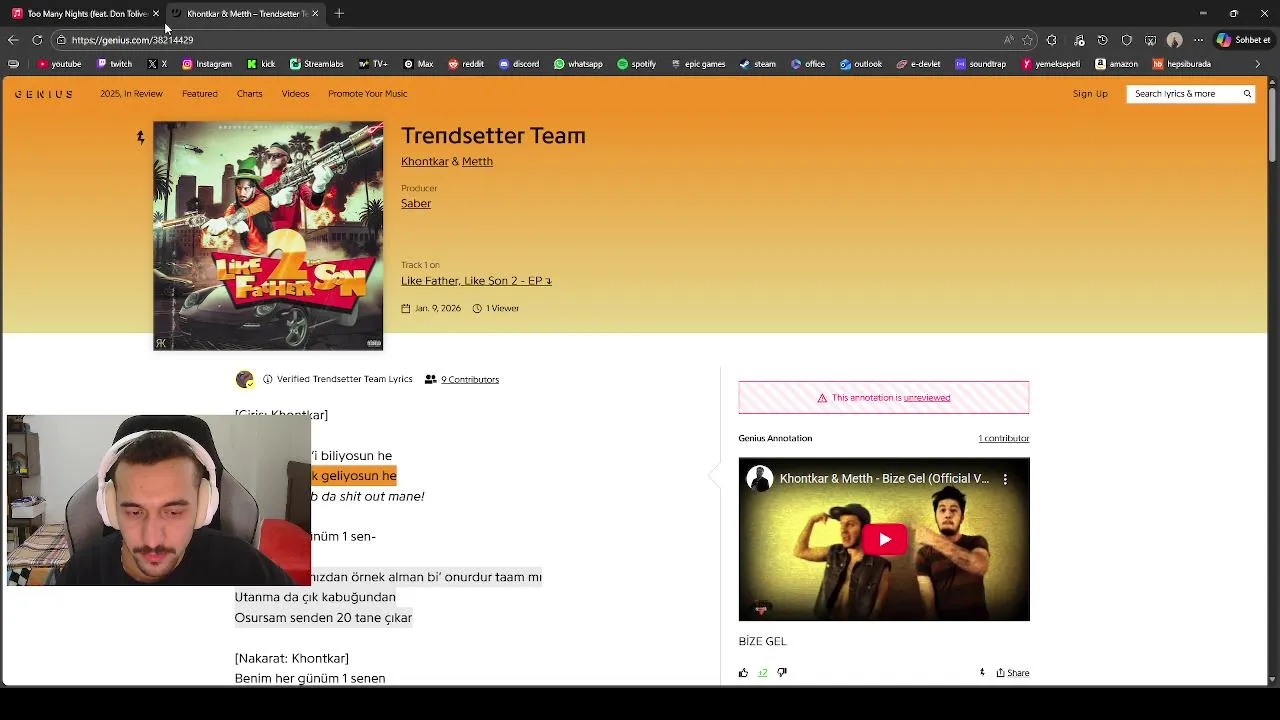Open the reddit bookmark
The height and width of the screenshot is (720, 1280).
tap(466, 64)
